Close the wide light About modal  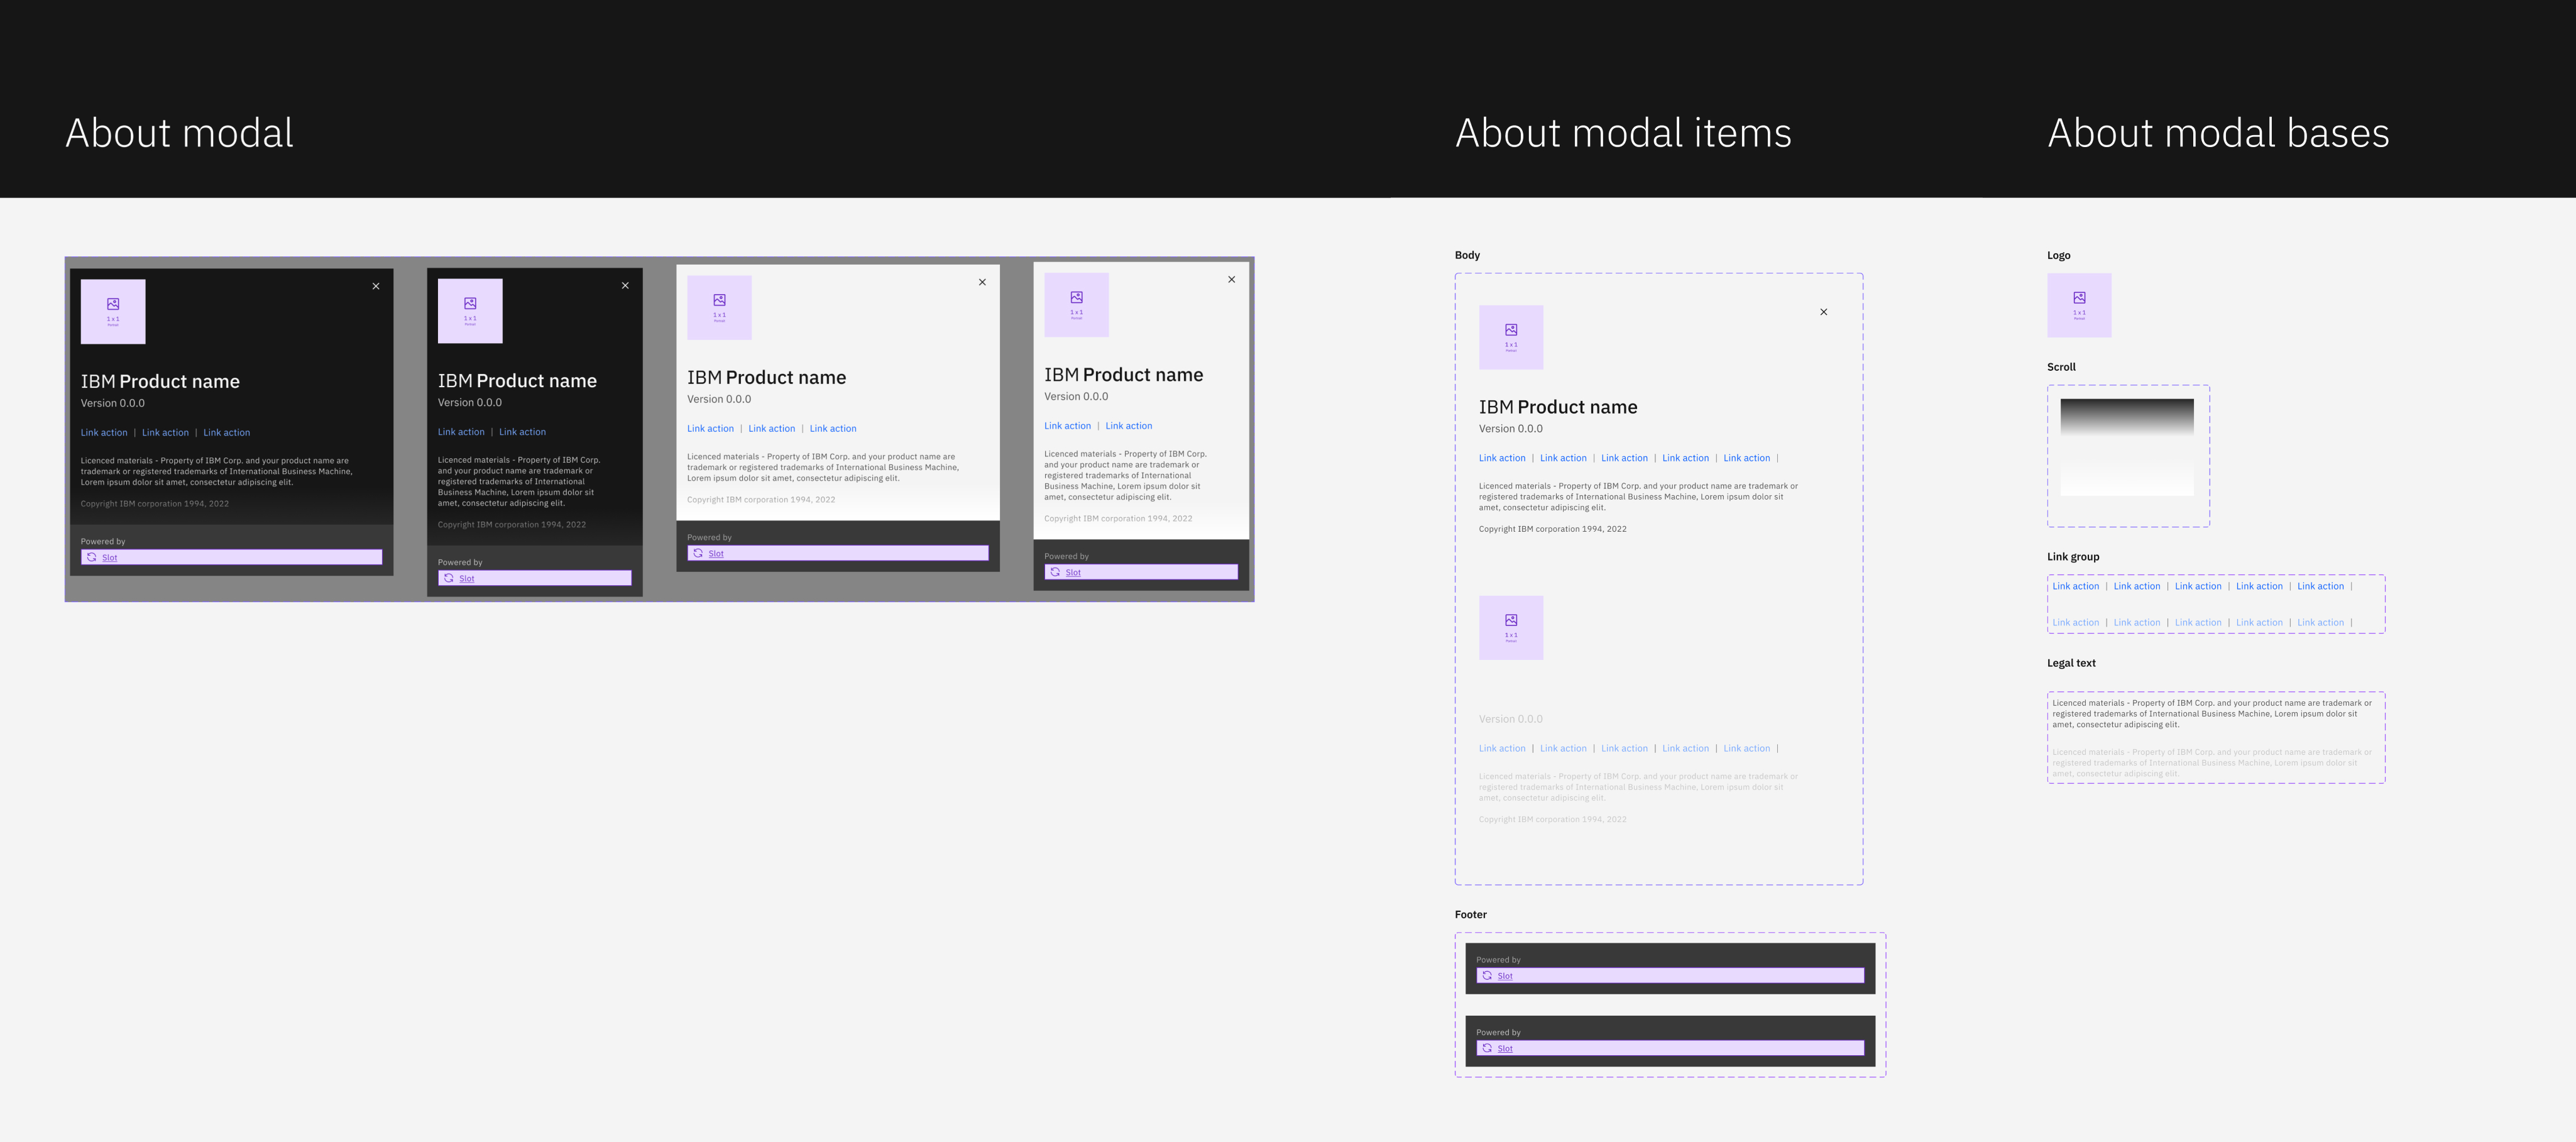coord(982,282)
